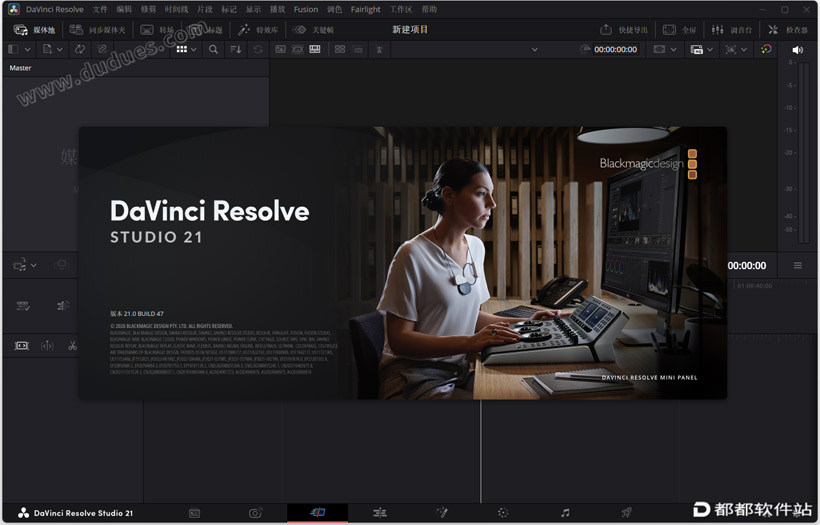Switch to the Cut page tab
This screenshot has width=820, height=525.
click(317, 512)
